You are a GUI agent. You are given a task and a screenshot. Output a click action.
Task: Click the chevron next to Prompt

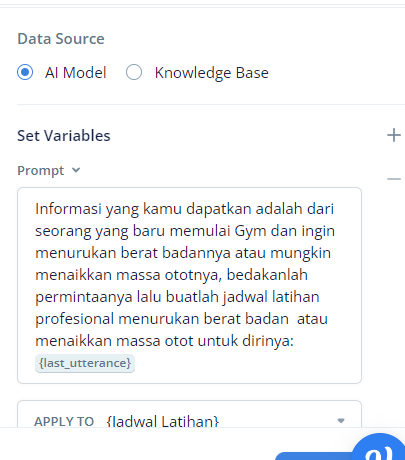coord(76,170)
